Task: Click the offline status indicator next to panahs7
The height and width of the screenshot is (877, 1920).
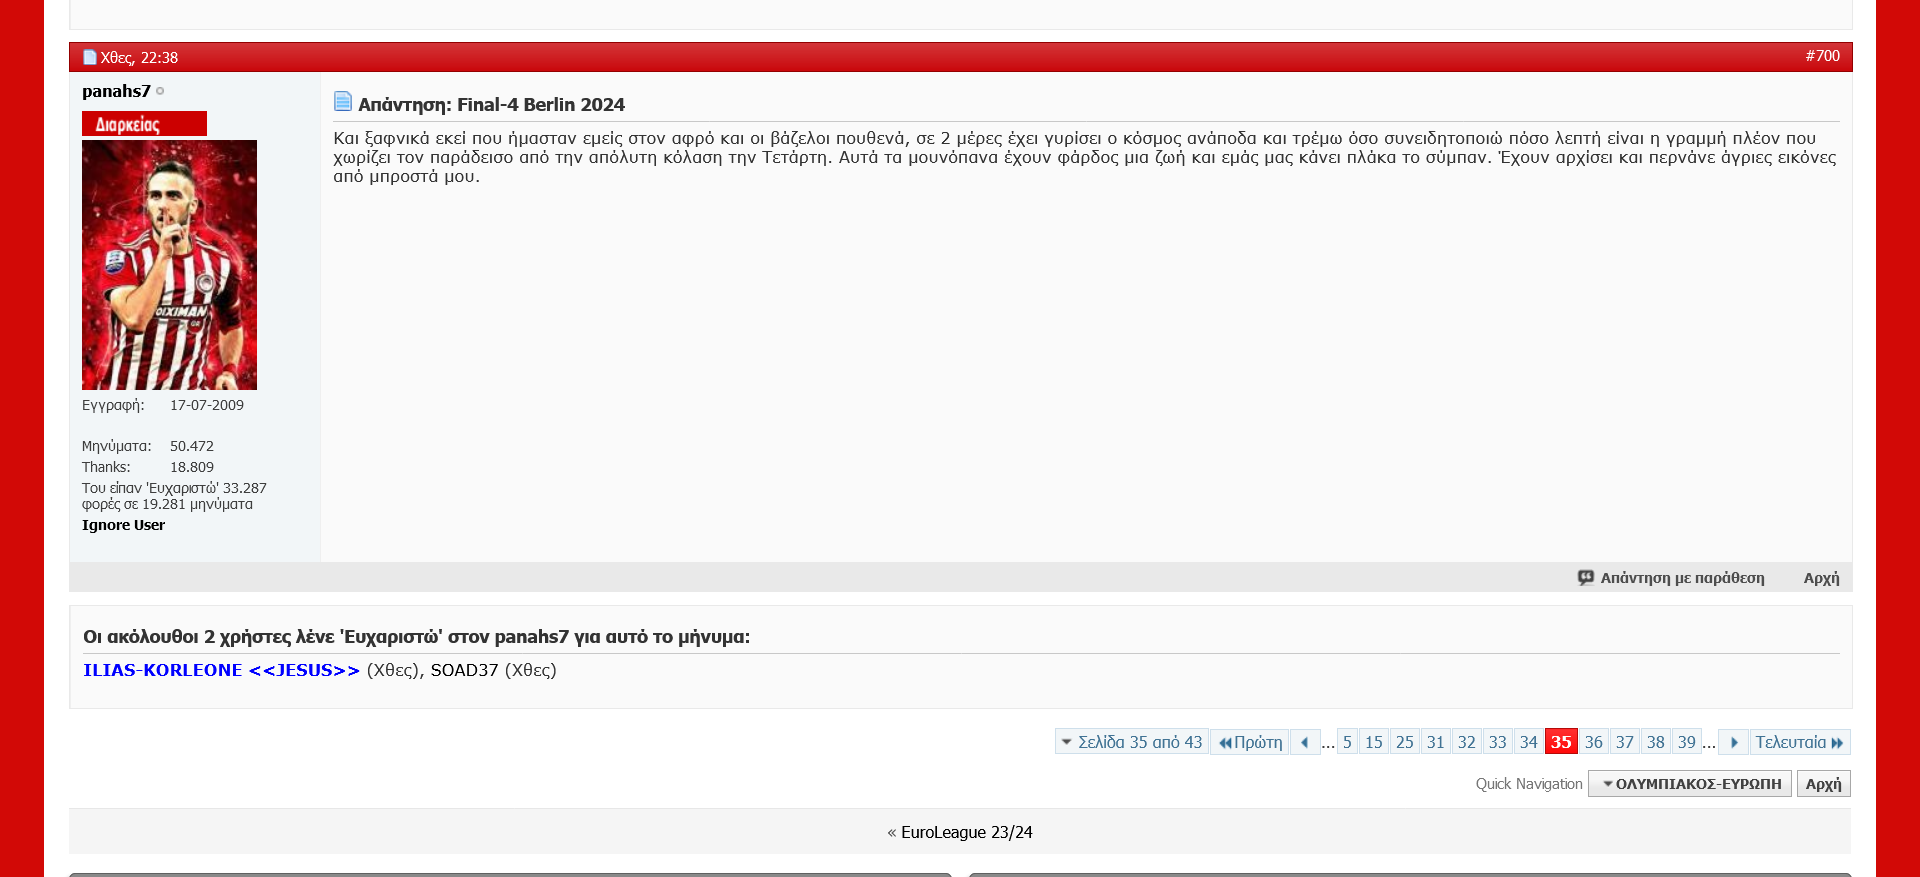Action: [x=160, y=91]
